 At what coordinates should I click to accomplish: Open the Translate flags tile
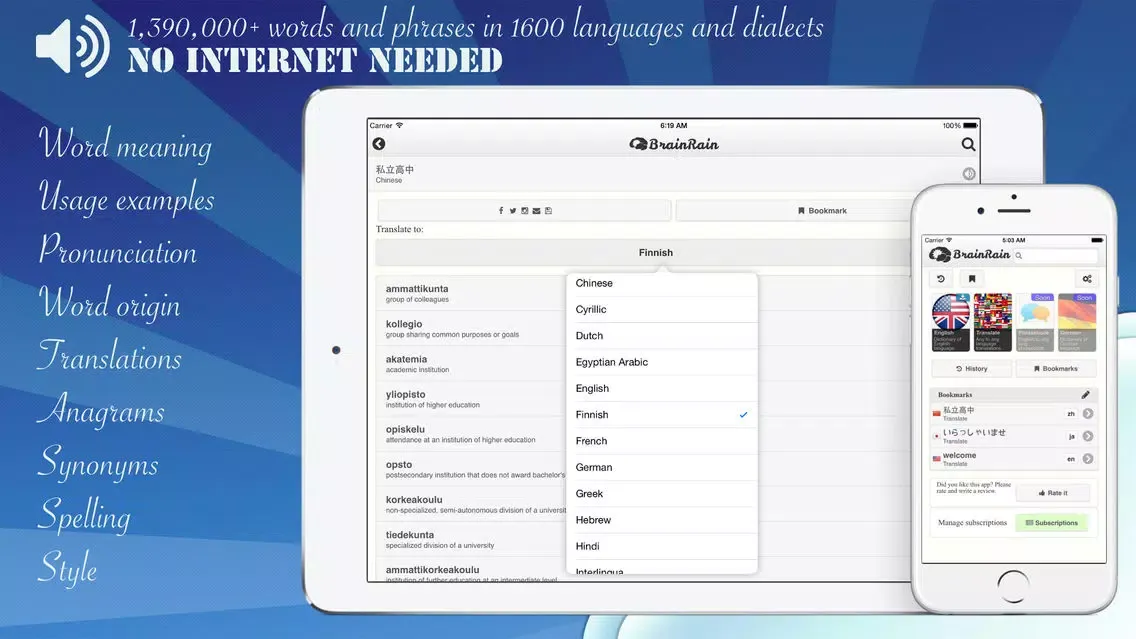click(x=993, y=322)
